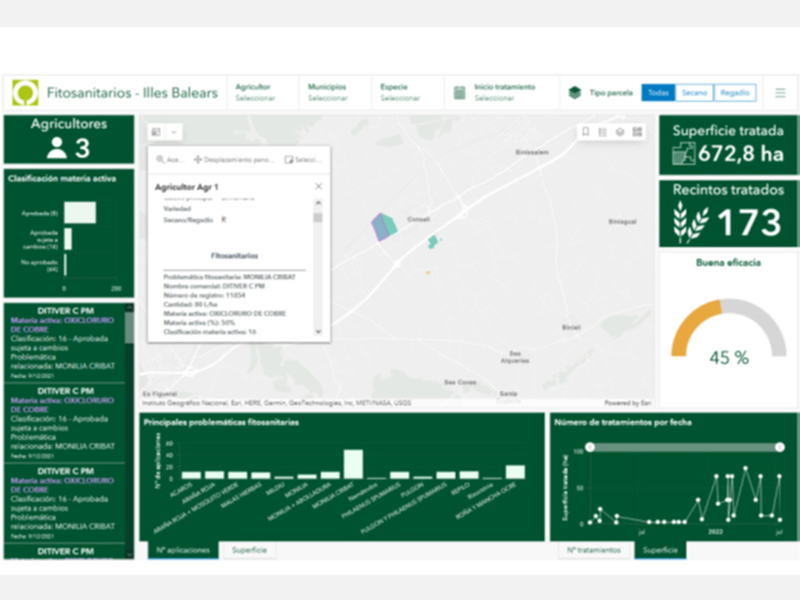Open the map layers icon
Viewport: 800px width, 600px height.
click(x=620, y=132)
